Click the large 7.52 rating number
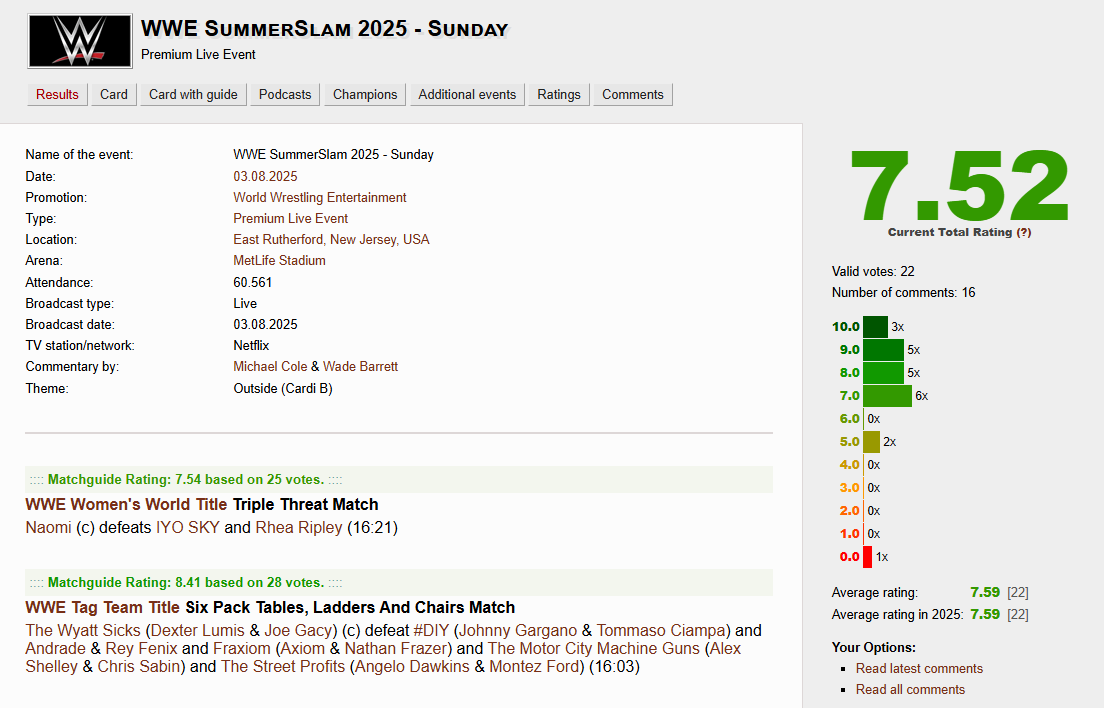Screen dimensions: 1104x708 [960, 185]
